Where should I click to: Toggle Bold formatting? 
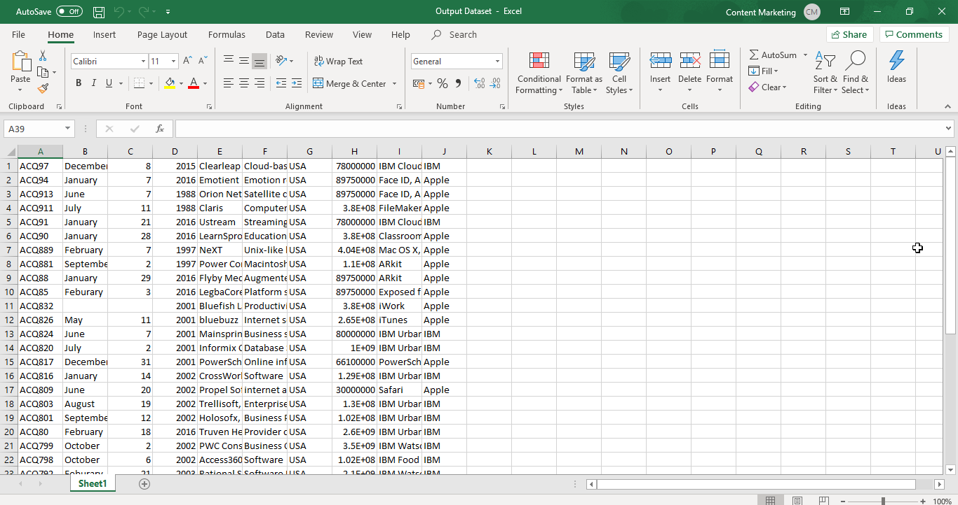click(78, 83)
